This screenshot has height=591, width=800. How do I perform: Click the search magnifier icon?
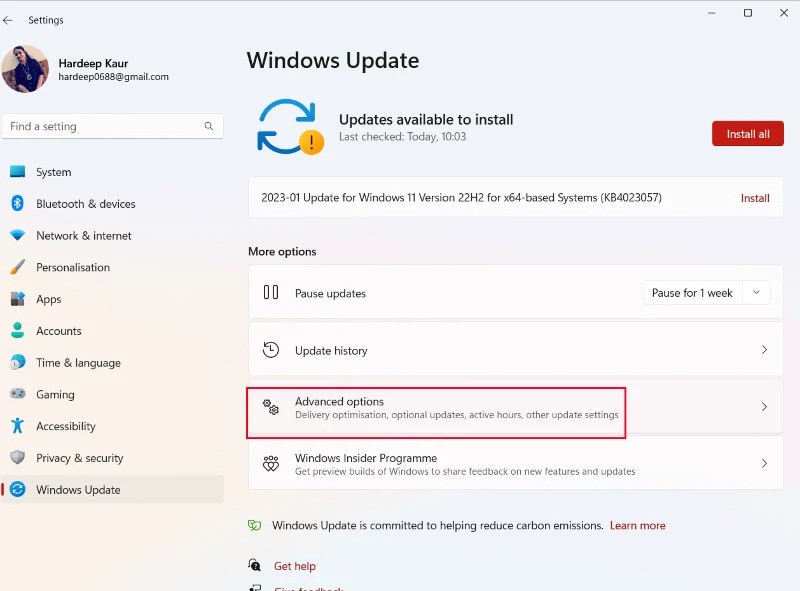pos(209,126)
